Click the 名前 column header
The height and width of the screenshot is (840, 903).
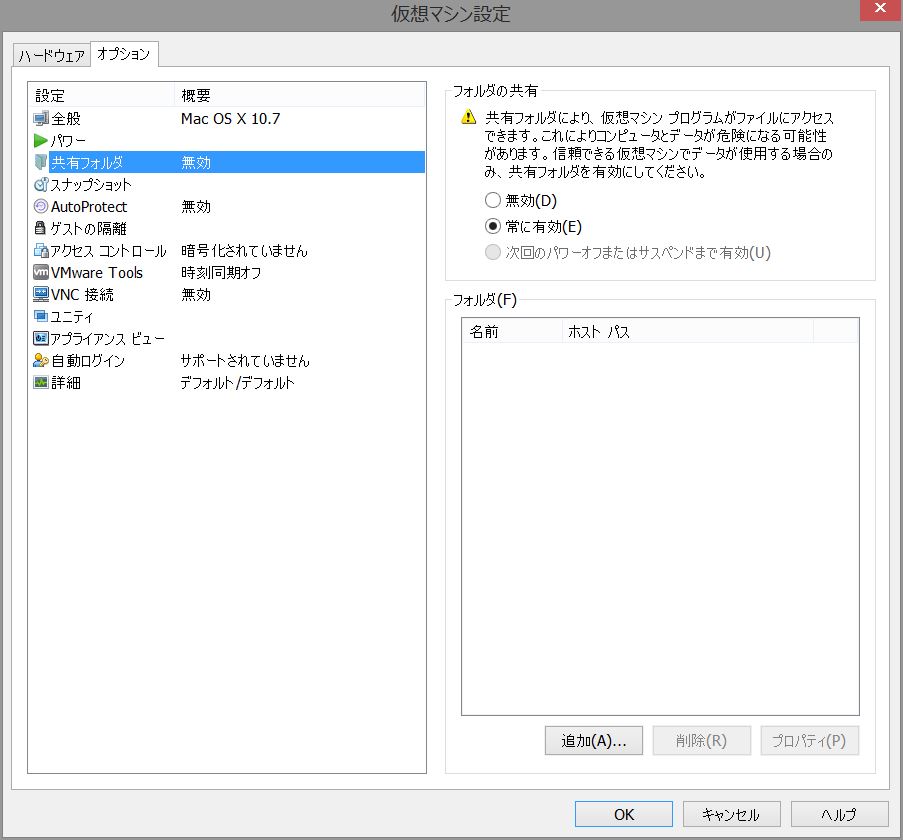512,332
